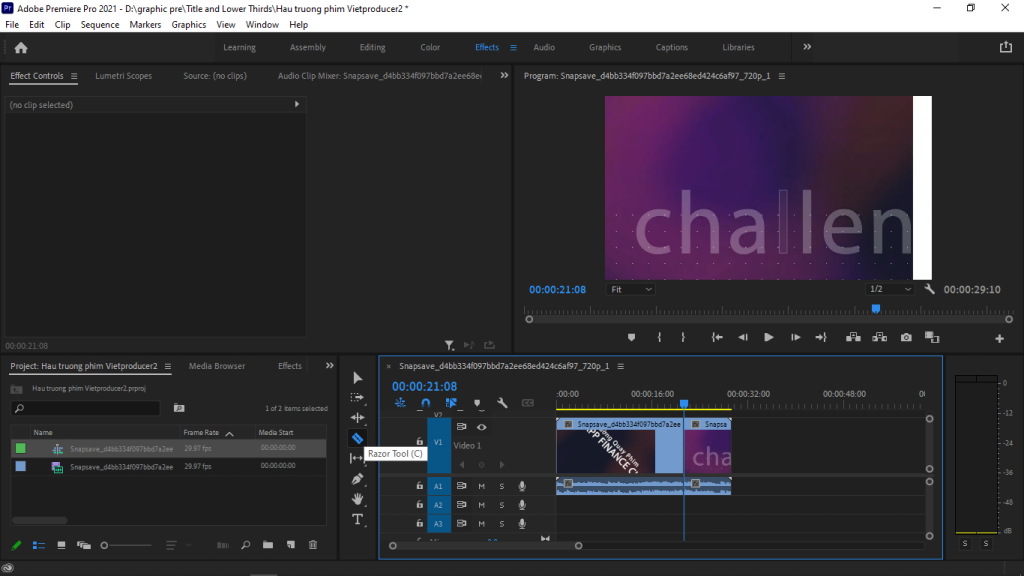Image resolution: width=1024 pixels, height=576 pixels.
Task: Toggle the timeline Snap magnet
Action: pos(425,403)
